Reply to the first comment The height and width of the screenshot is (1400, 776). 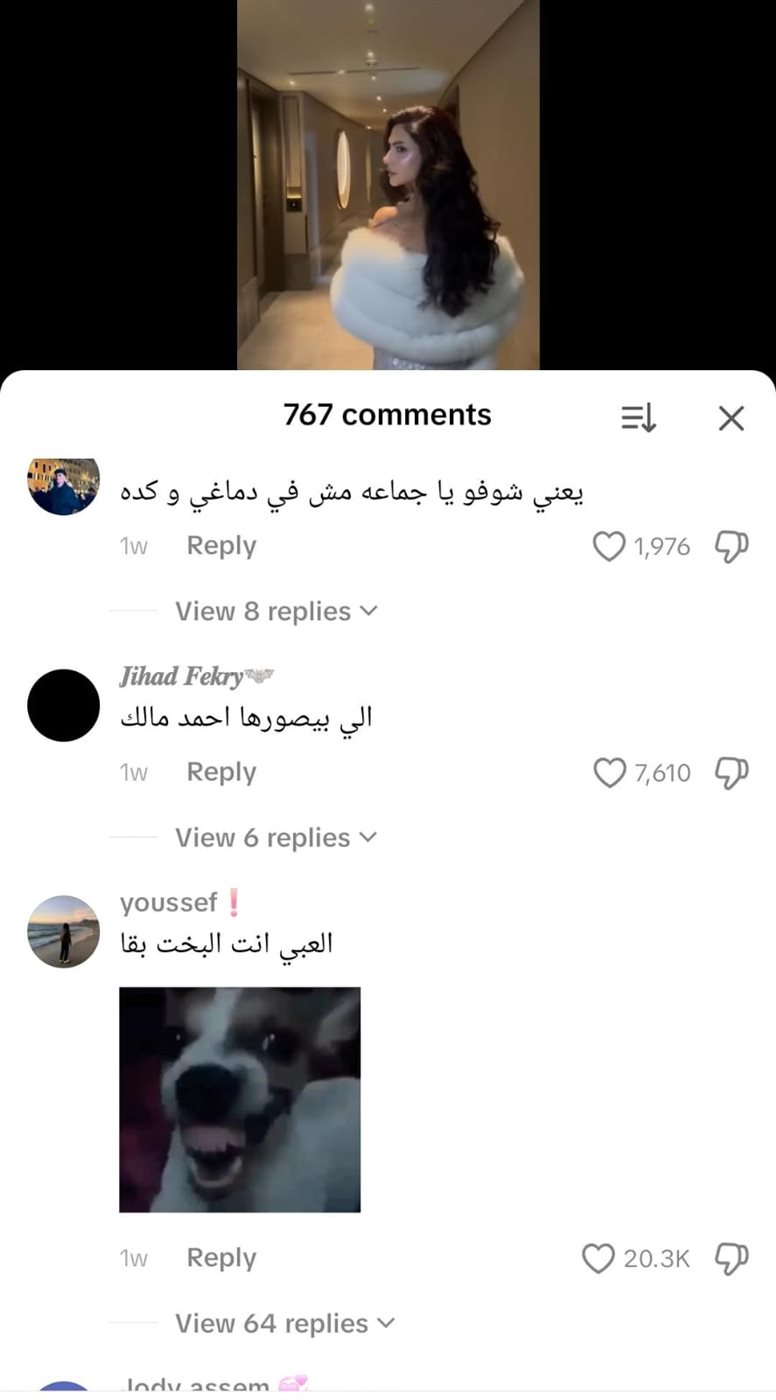[x=222, y=546]
